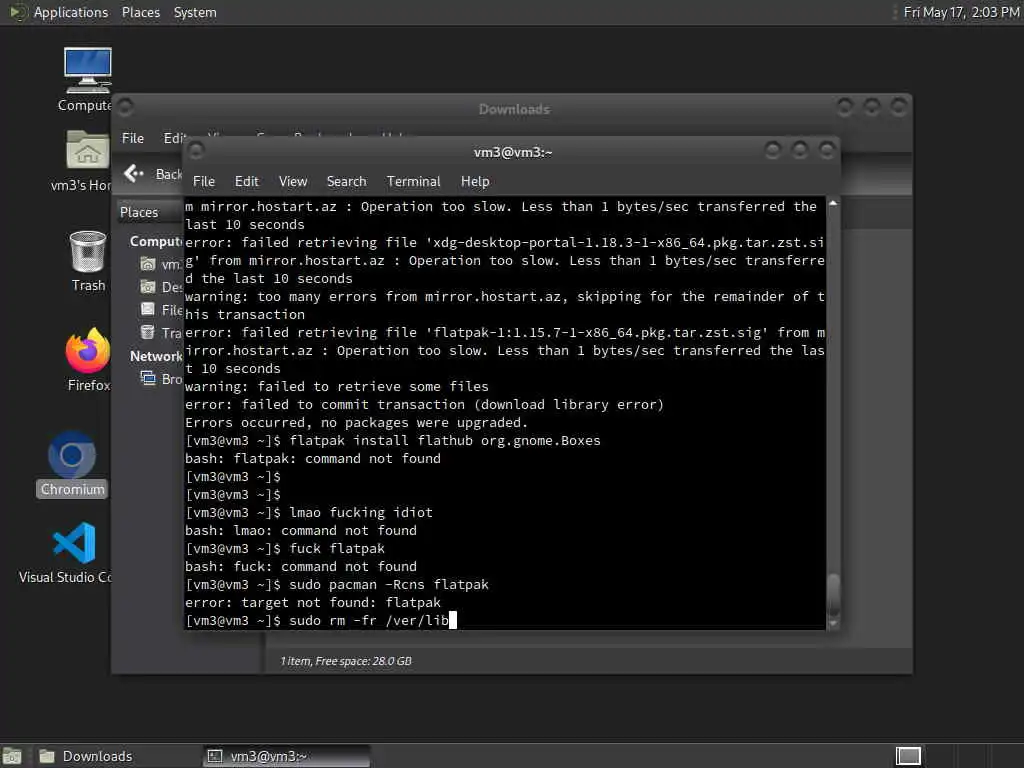Click the terminal scrollbar down arrow
This screenshot has height=768, width=1024.
click(833, 623)
